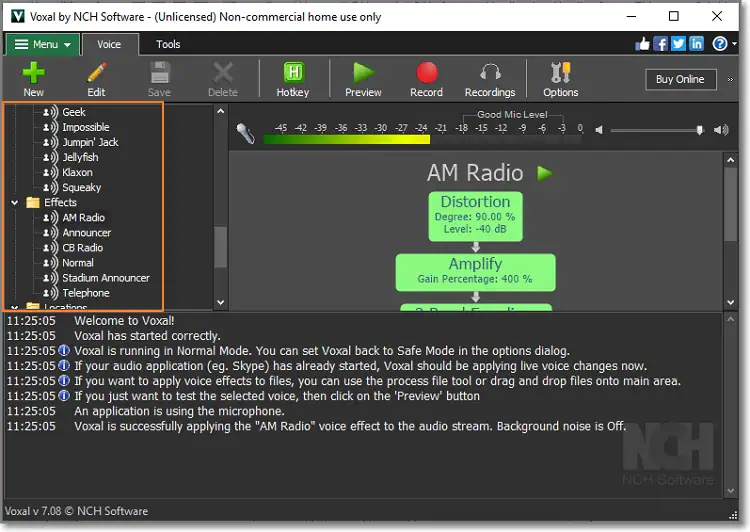Select the Squeaky voice
This screenshot has width=750, height=532.
[x=81, y=188]
